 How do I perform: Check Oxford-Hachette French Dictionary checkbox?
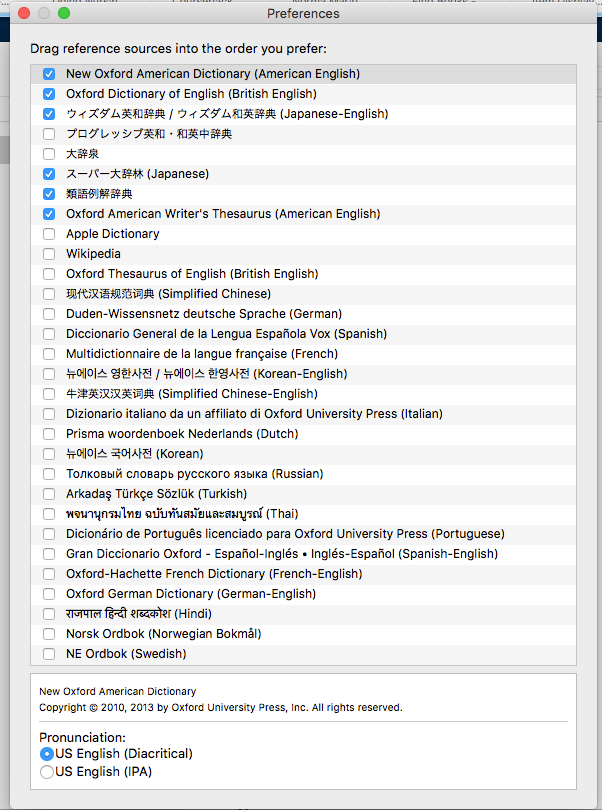49,574
